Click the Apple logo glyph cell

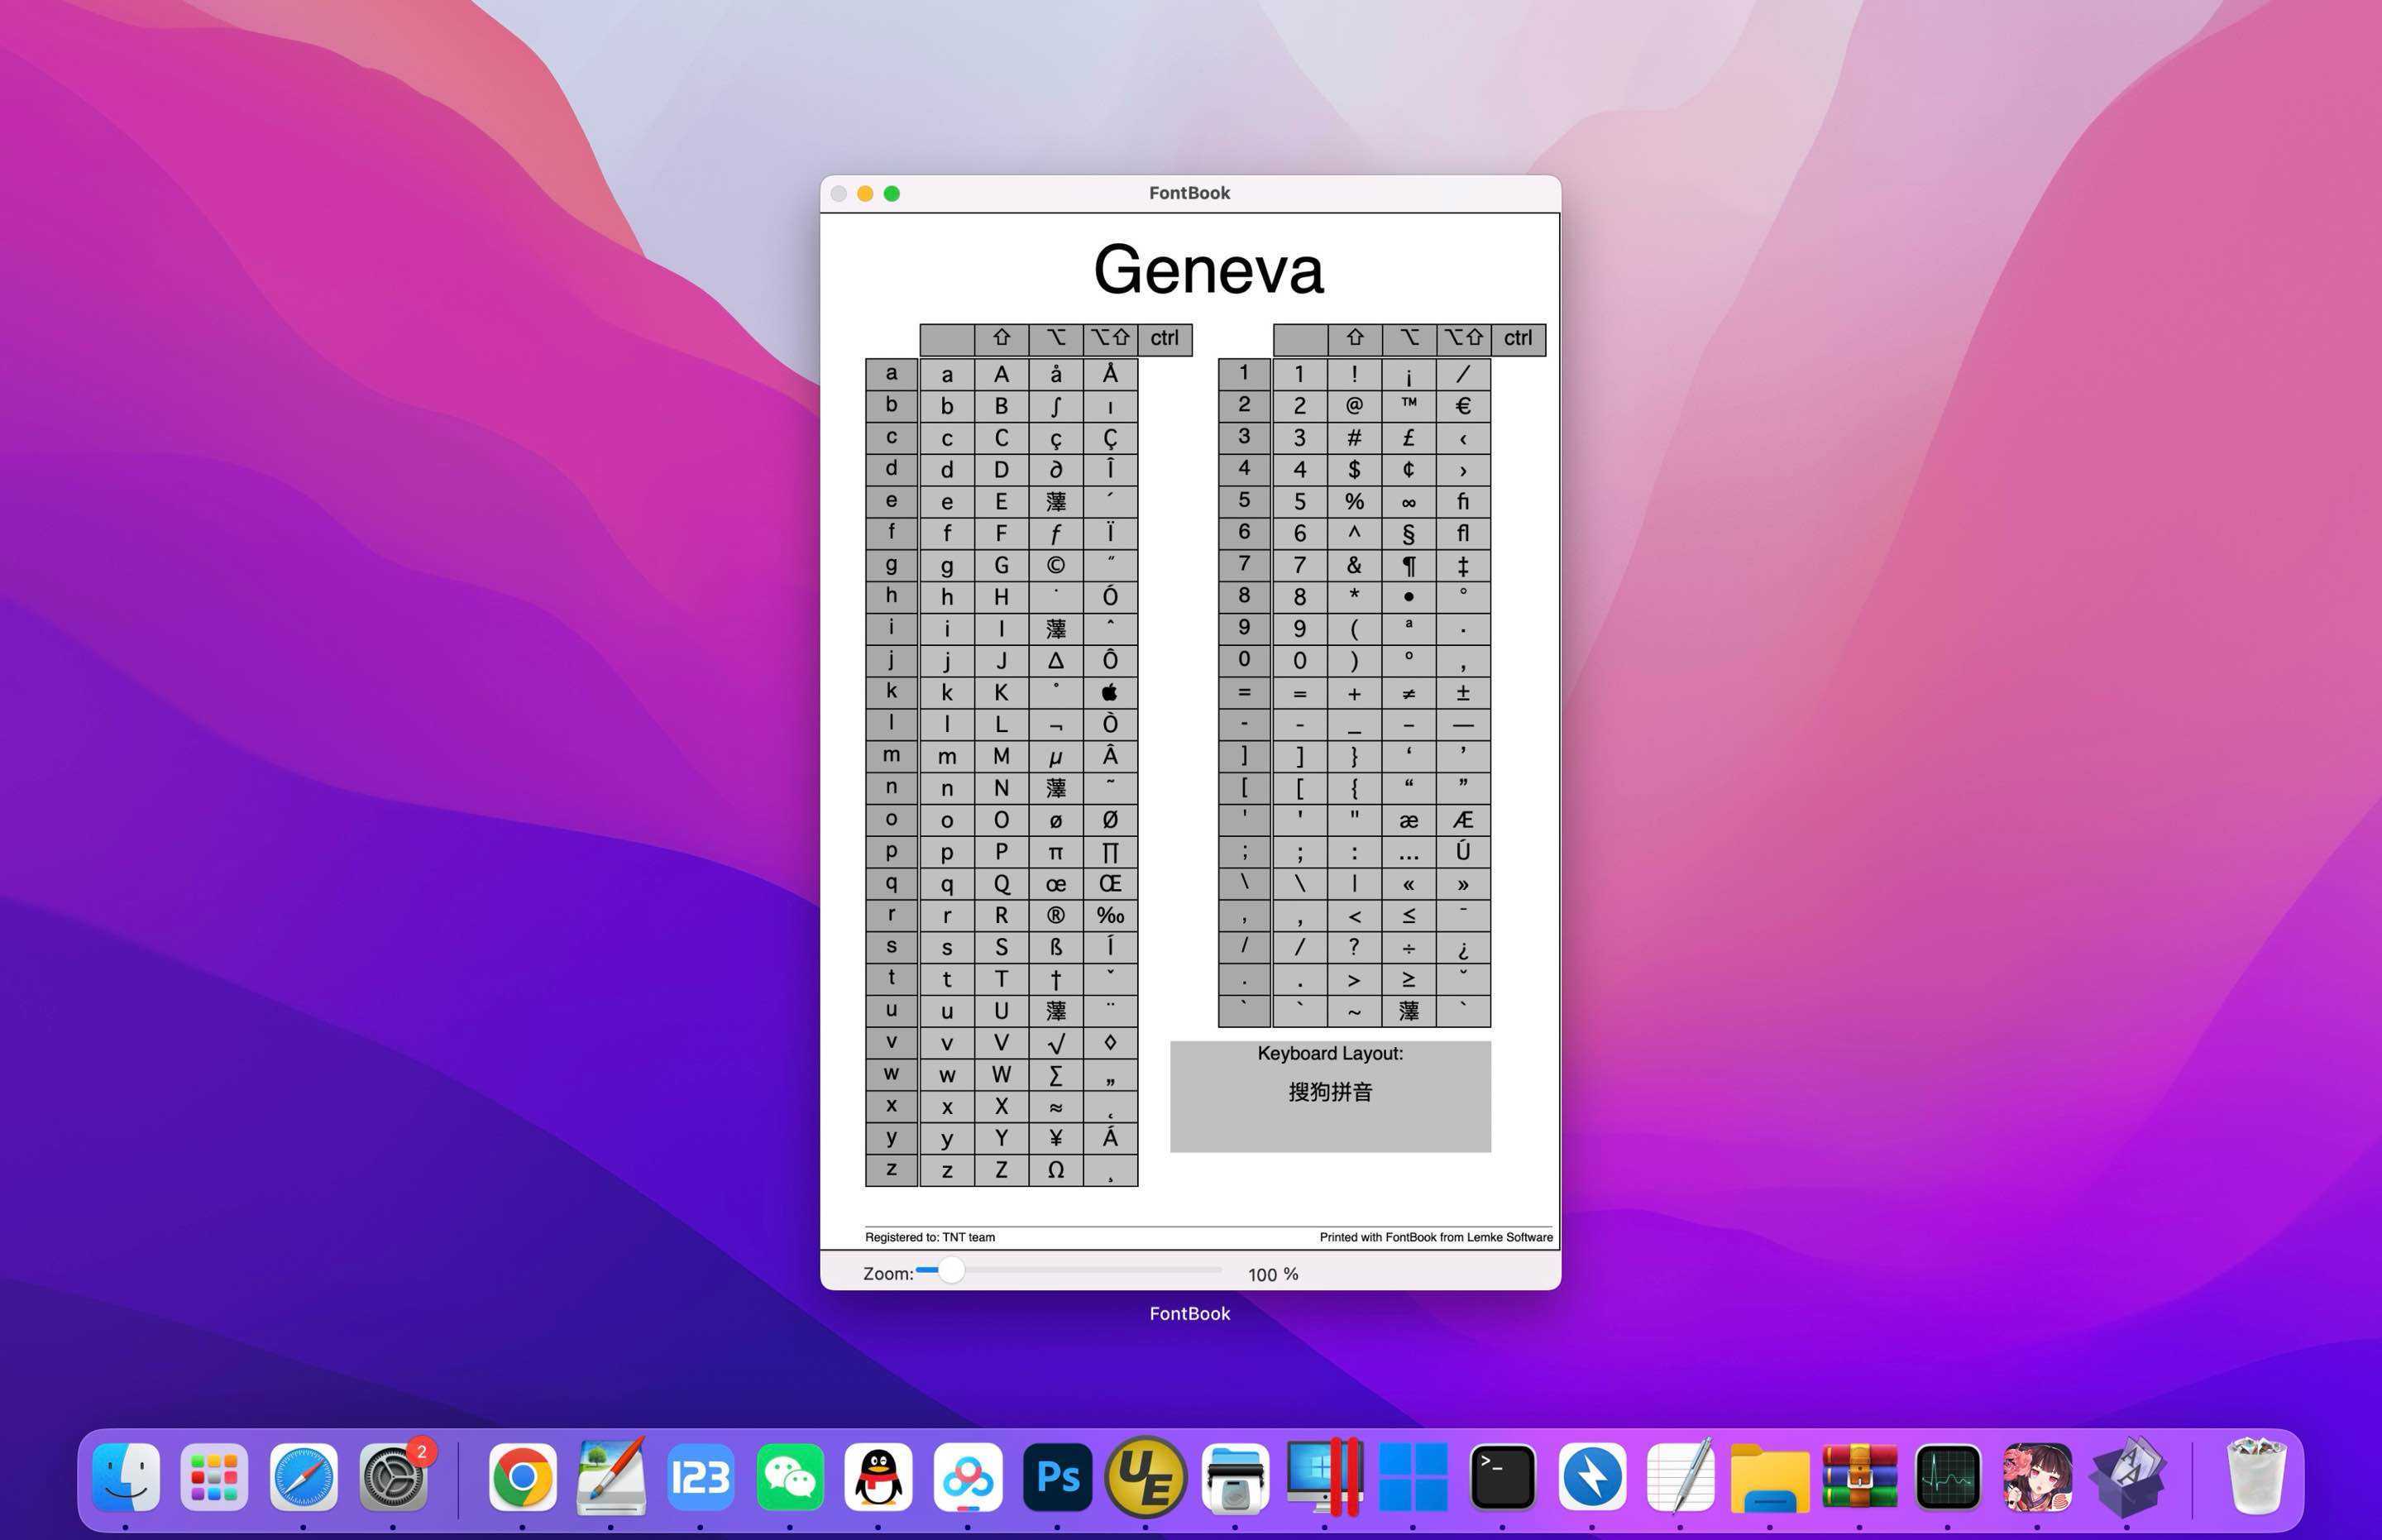[x=1109, y=692]
